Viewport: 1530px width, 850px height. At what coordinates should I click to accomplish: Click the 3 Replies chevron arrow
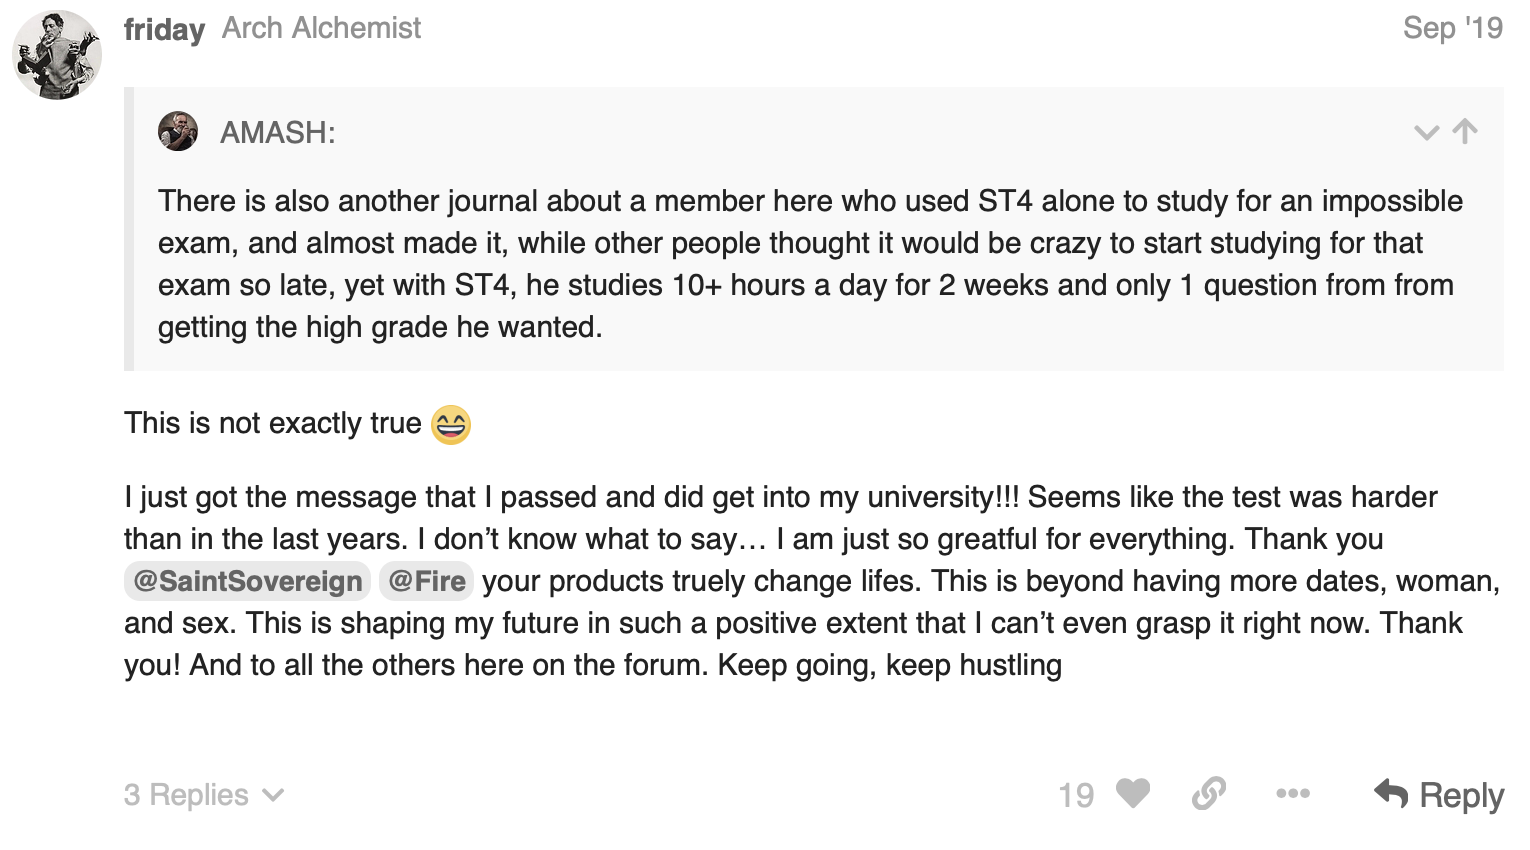point(273,796)
